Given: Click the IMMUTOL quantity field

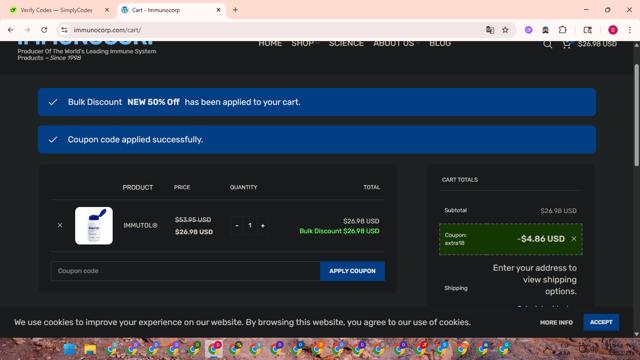Looking at the screenshot, I should click(x=250, y=225).
